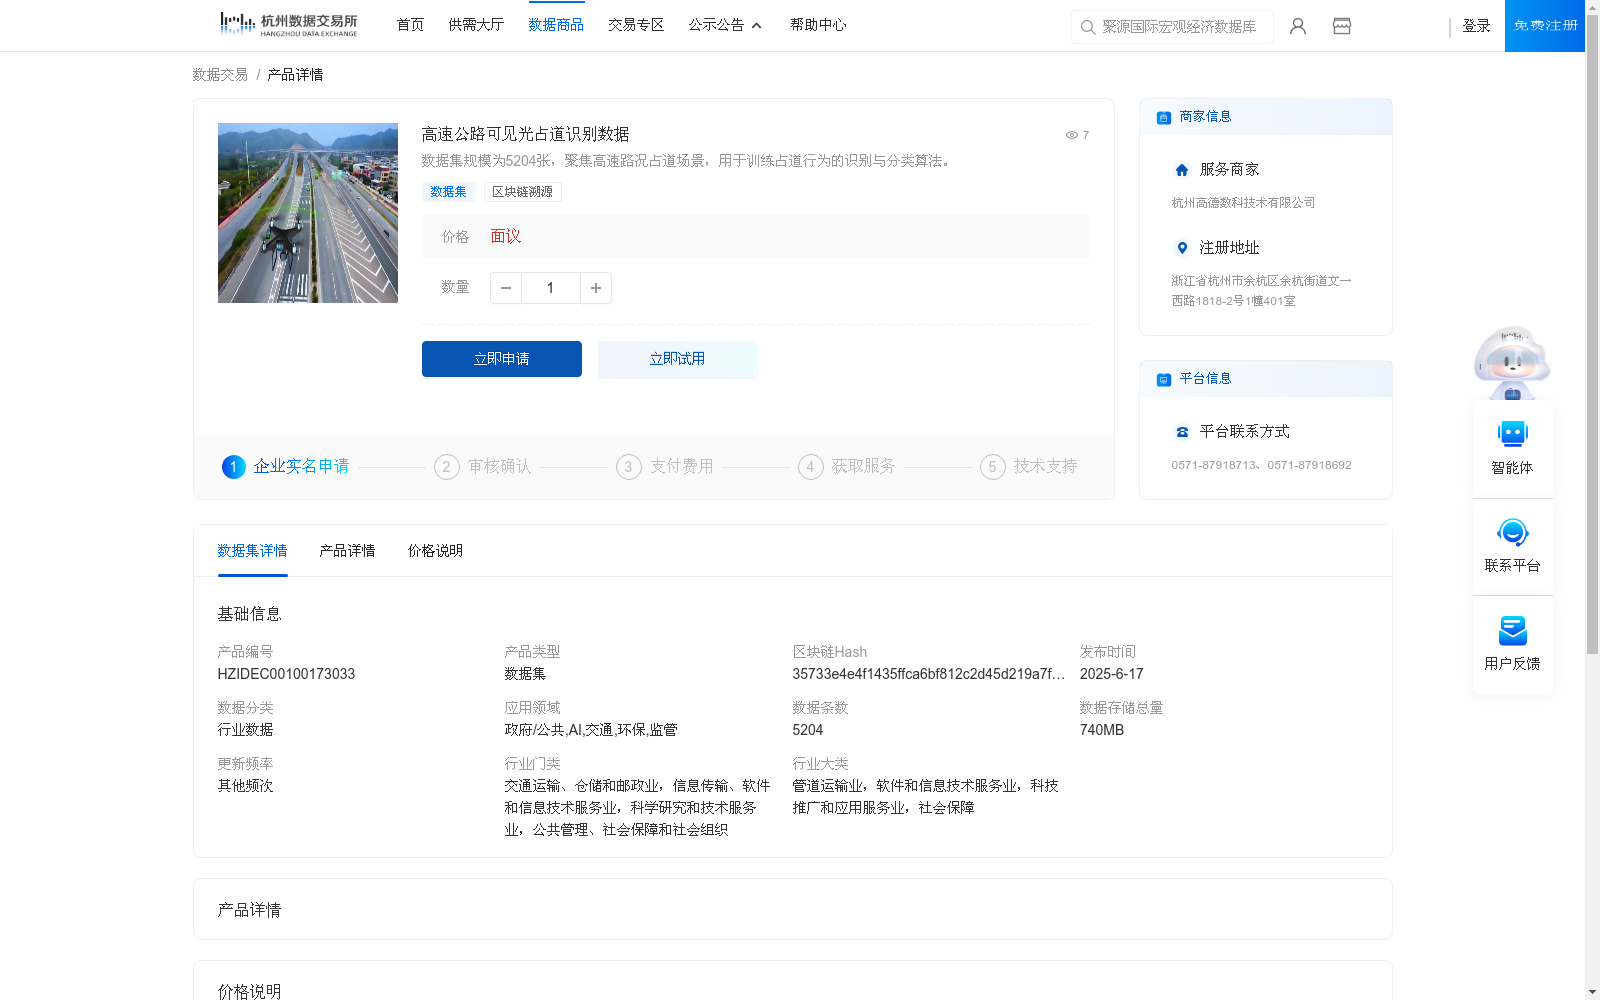The width and height of the screenshot is (1600, 1000).
Task: Click 数据交易 breadcrumb link
Action: 220,75
